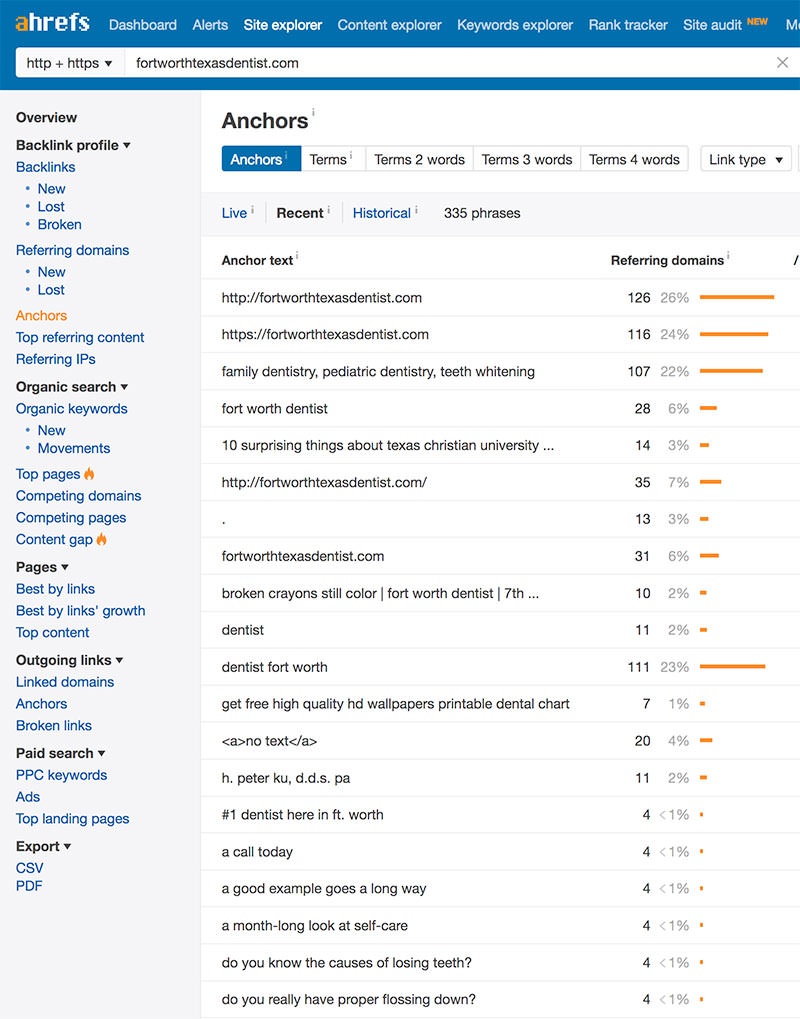Image resolution: width=800 pixels, height=1019 pixels.
Task: Open Competing domains
Action: coord(78,496)
